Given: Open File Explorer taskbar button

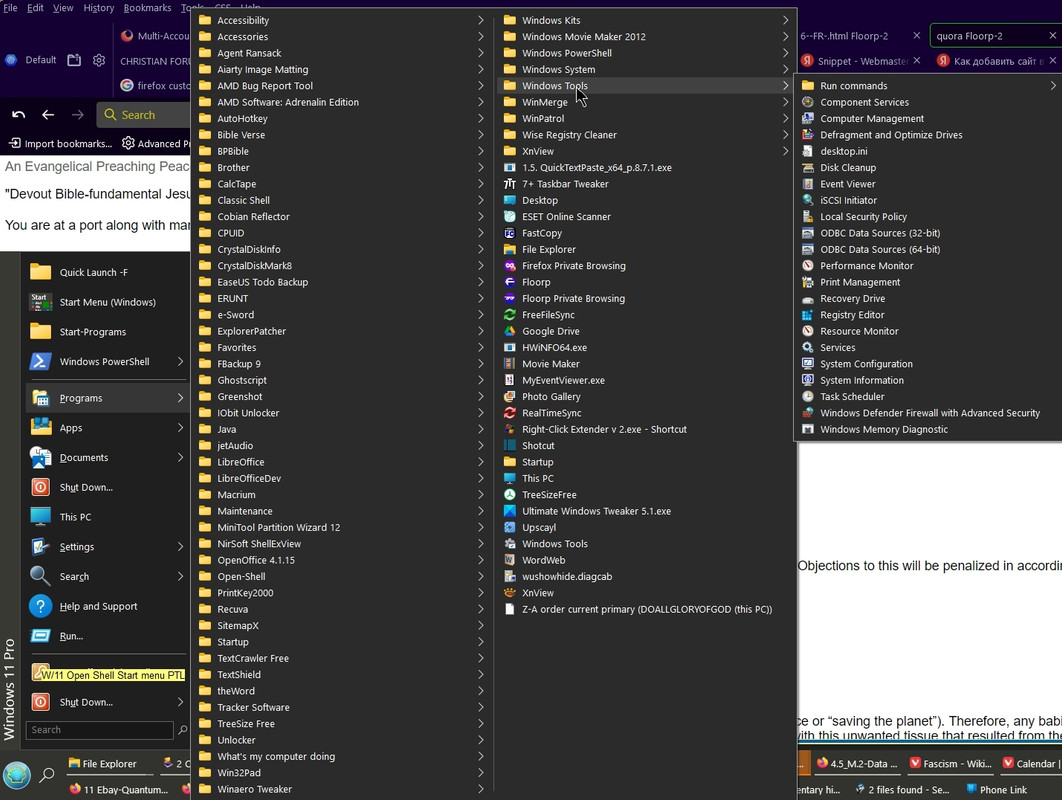Looking at the screenshot, I should pos(102,763).
